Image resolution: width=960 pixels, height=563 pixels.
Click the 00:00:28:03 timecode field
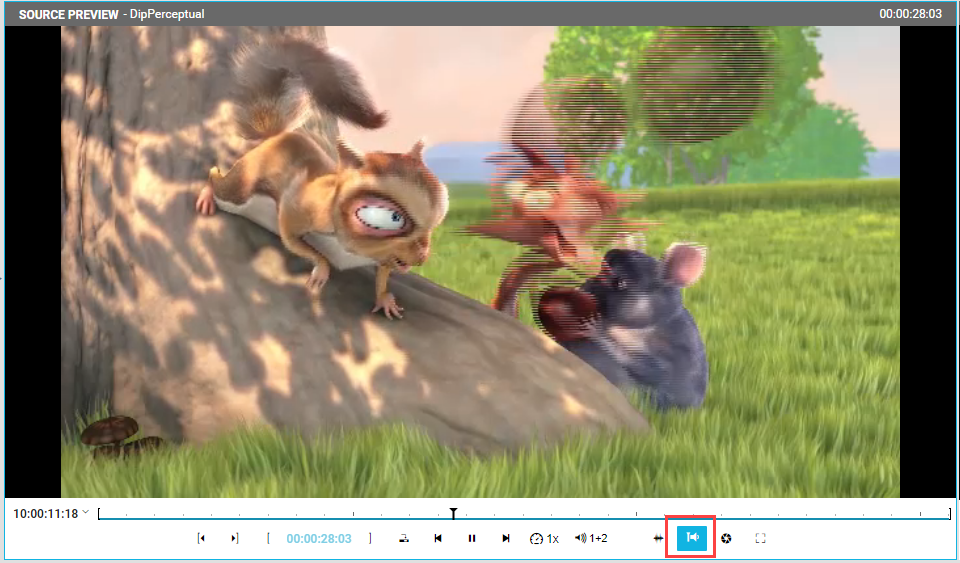319,538
